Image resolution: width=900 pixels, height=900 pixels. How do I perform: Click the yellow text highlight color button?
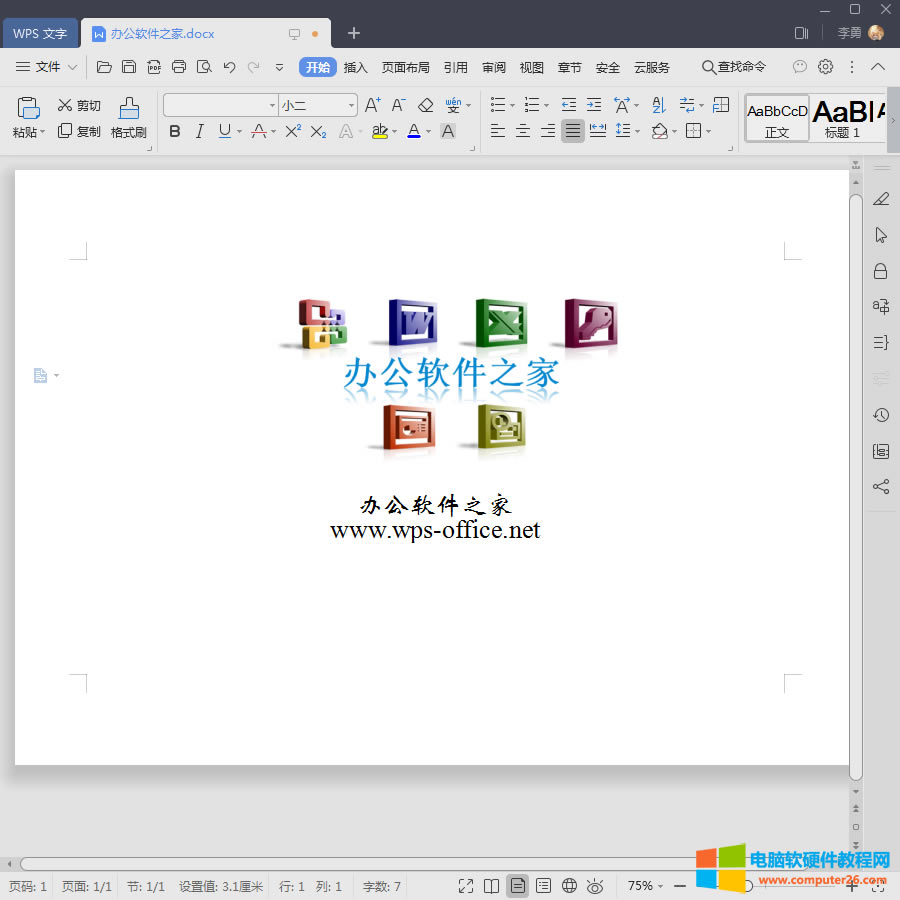379,131
